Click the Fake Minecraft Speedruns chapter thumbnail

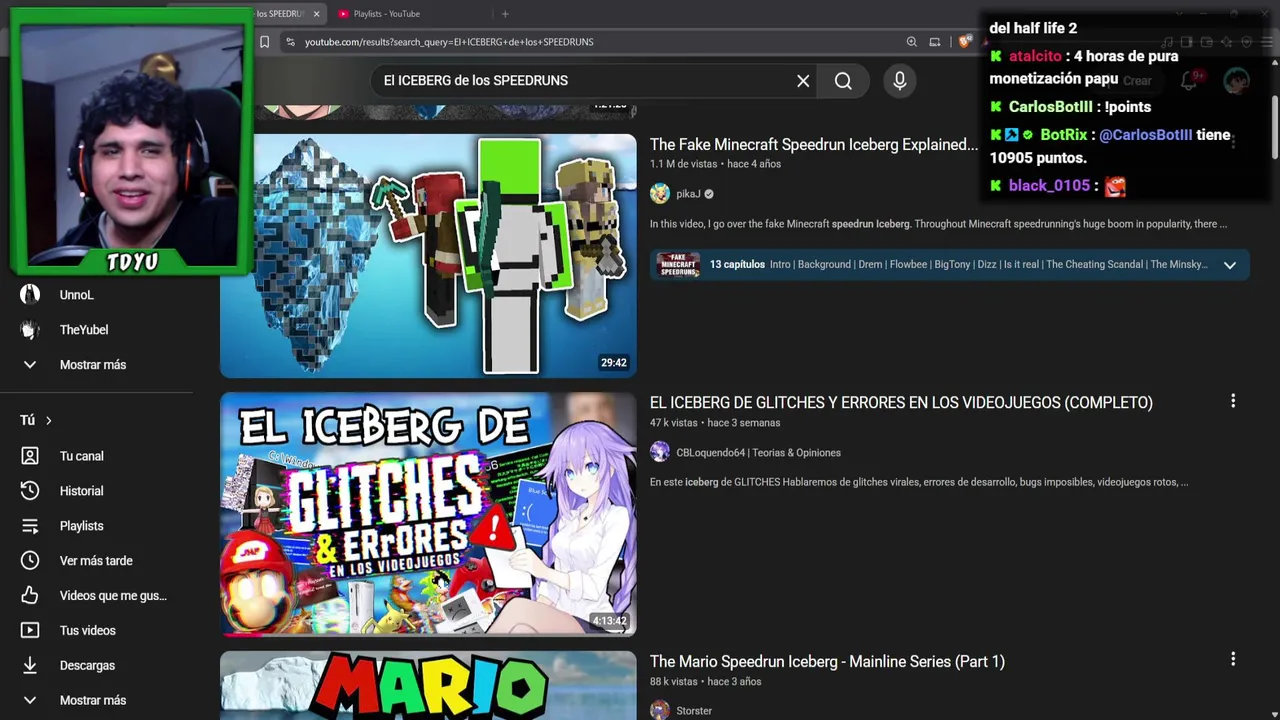click(x=679, y=265)
